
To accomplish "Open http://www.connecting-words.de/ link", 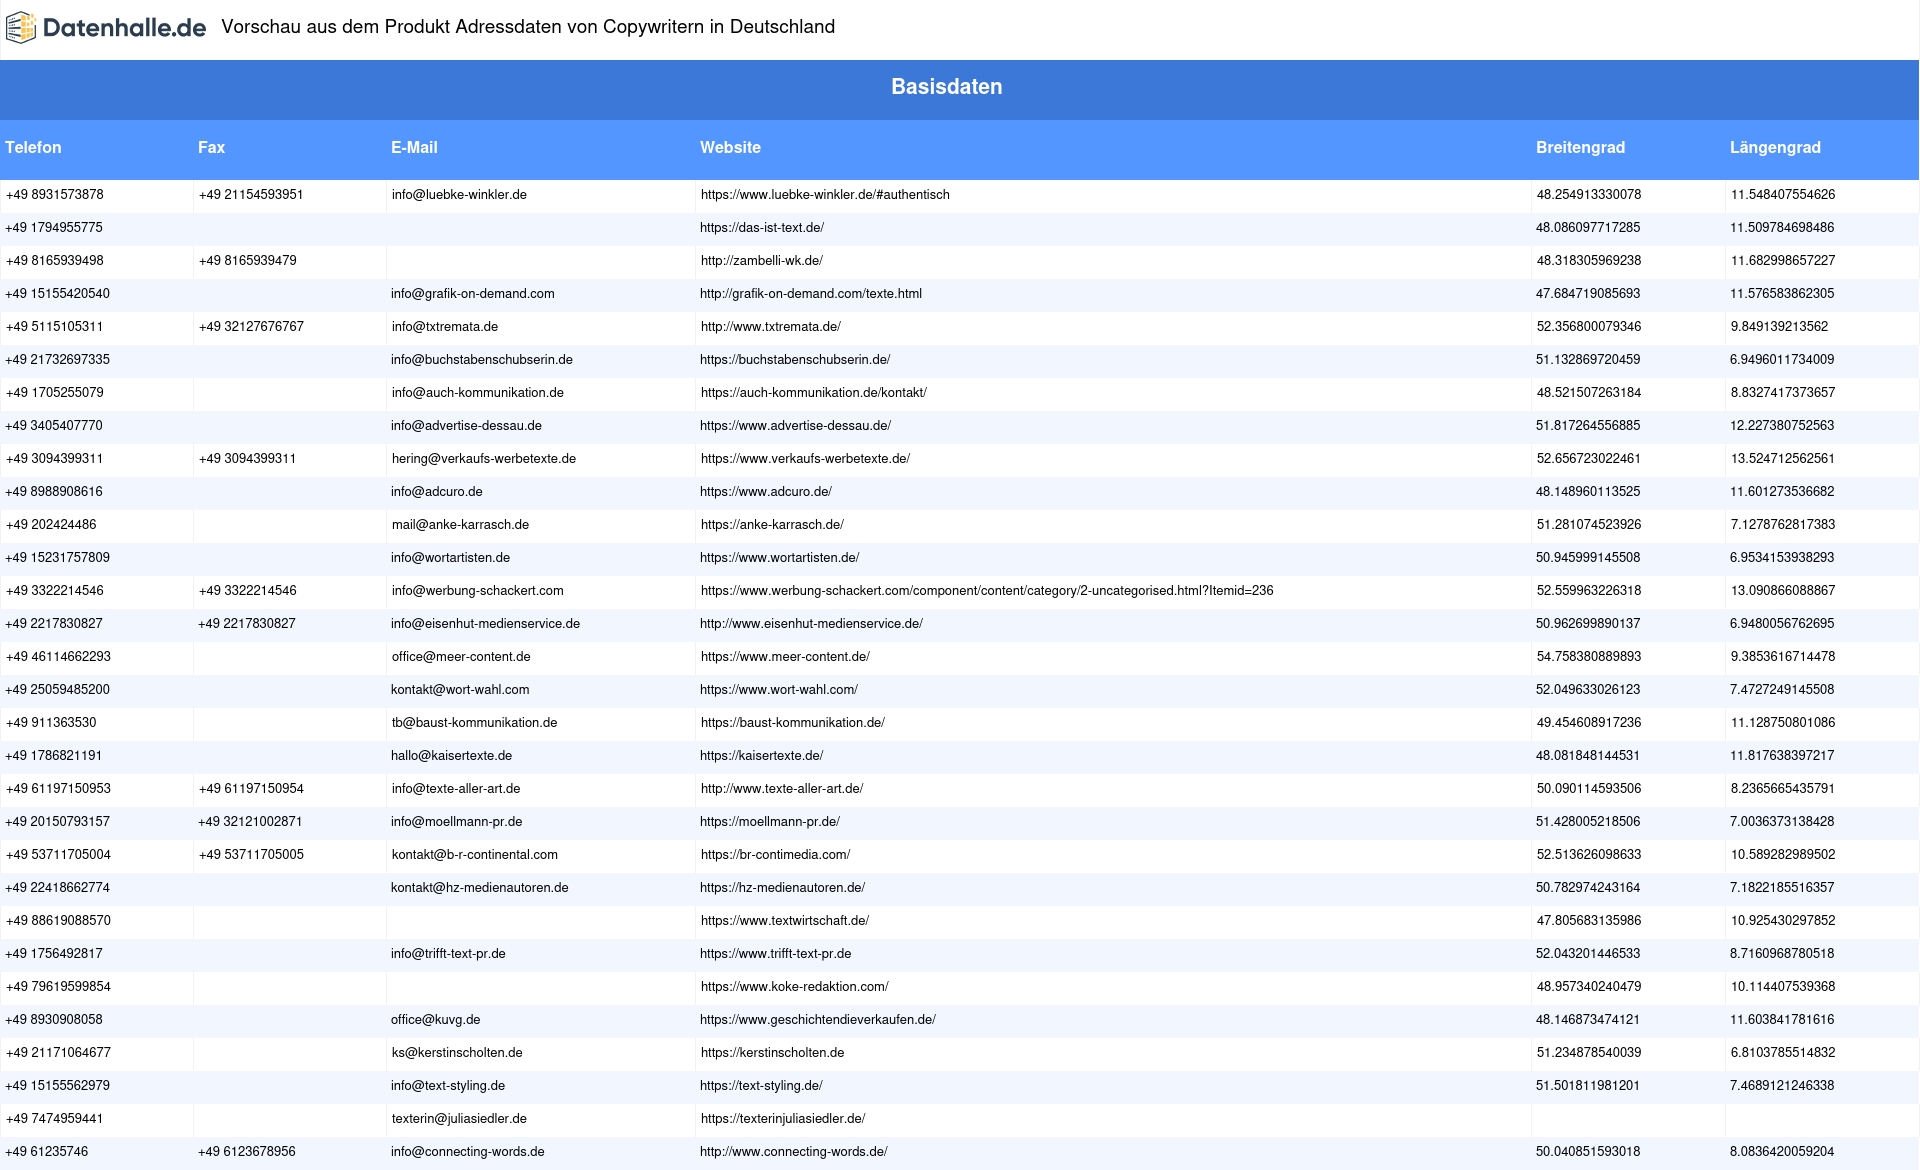I will coord(794,1152).
